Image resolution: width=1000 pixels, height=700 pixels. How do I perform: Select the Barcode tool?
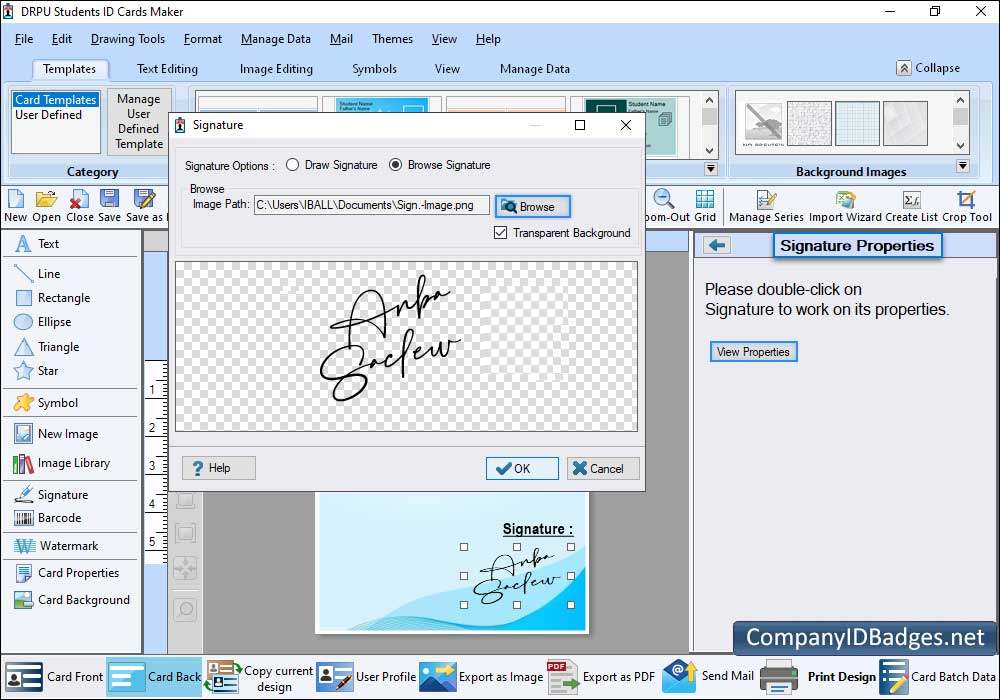click(x=48, y=518)
